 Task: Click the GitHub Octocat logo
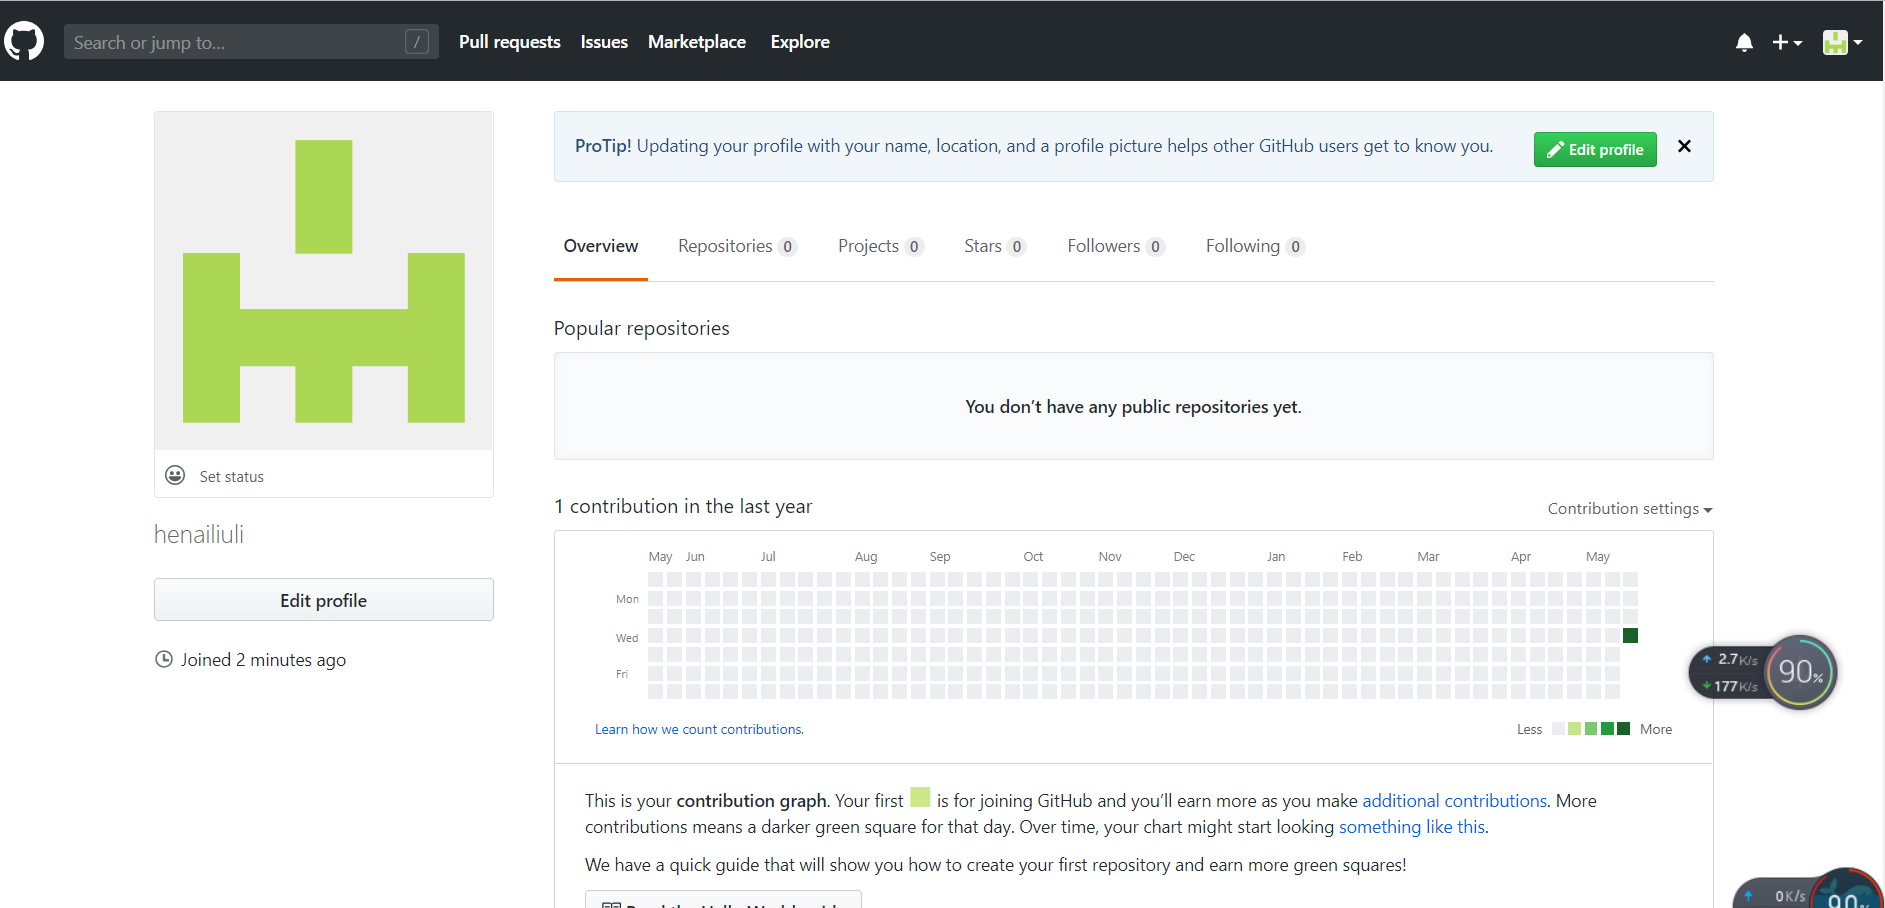(x=24, y=42)
